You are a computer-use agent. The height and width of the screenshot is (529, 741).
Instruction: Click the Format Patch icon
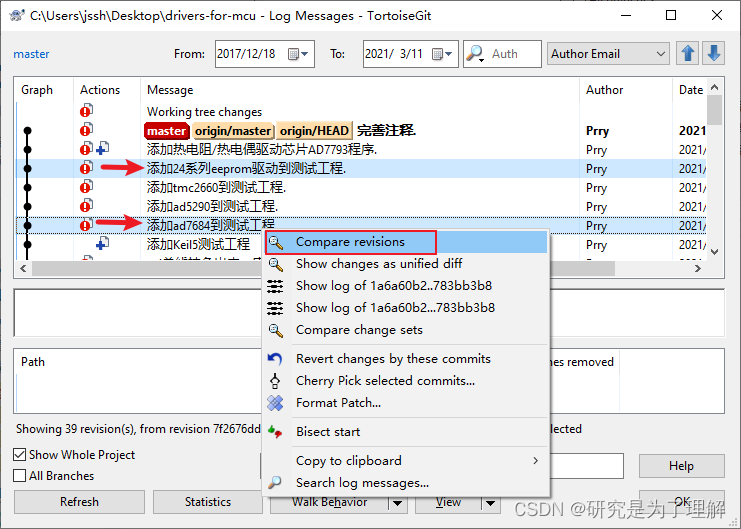(x=275, y=403)
